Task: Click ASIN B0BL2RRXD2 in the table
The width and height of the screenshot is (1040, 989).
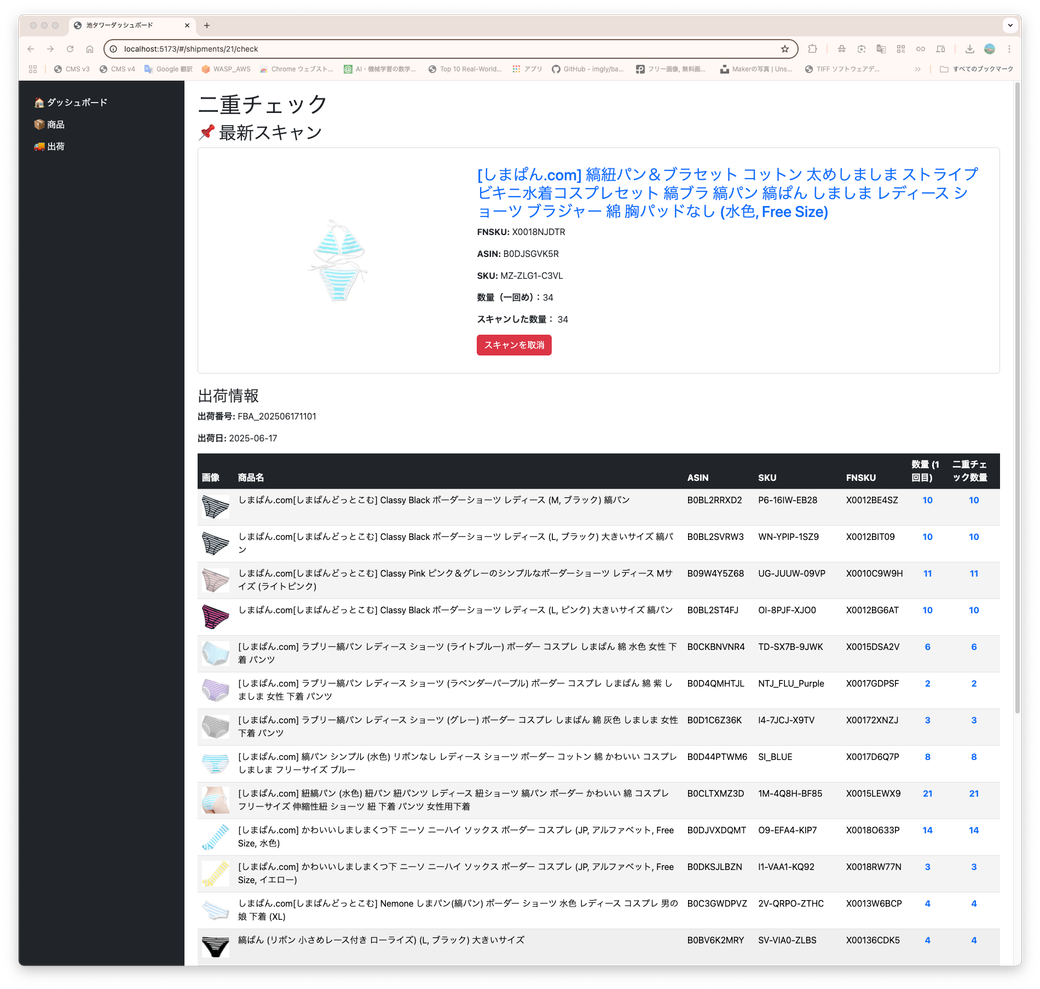Action: tap(714, 500)
